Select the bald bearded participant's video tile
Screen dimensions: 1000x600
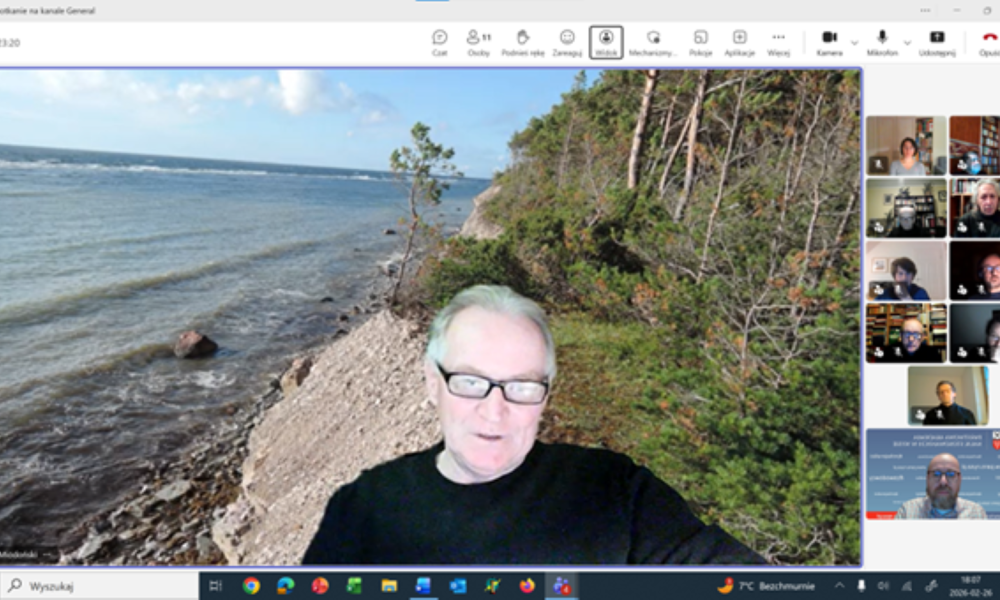[940, 485]
